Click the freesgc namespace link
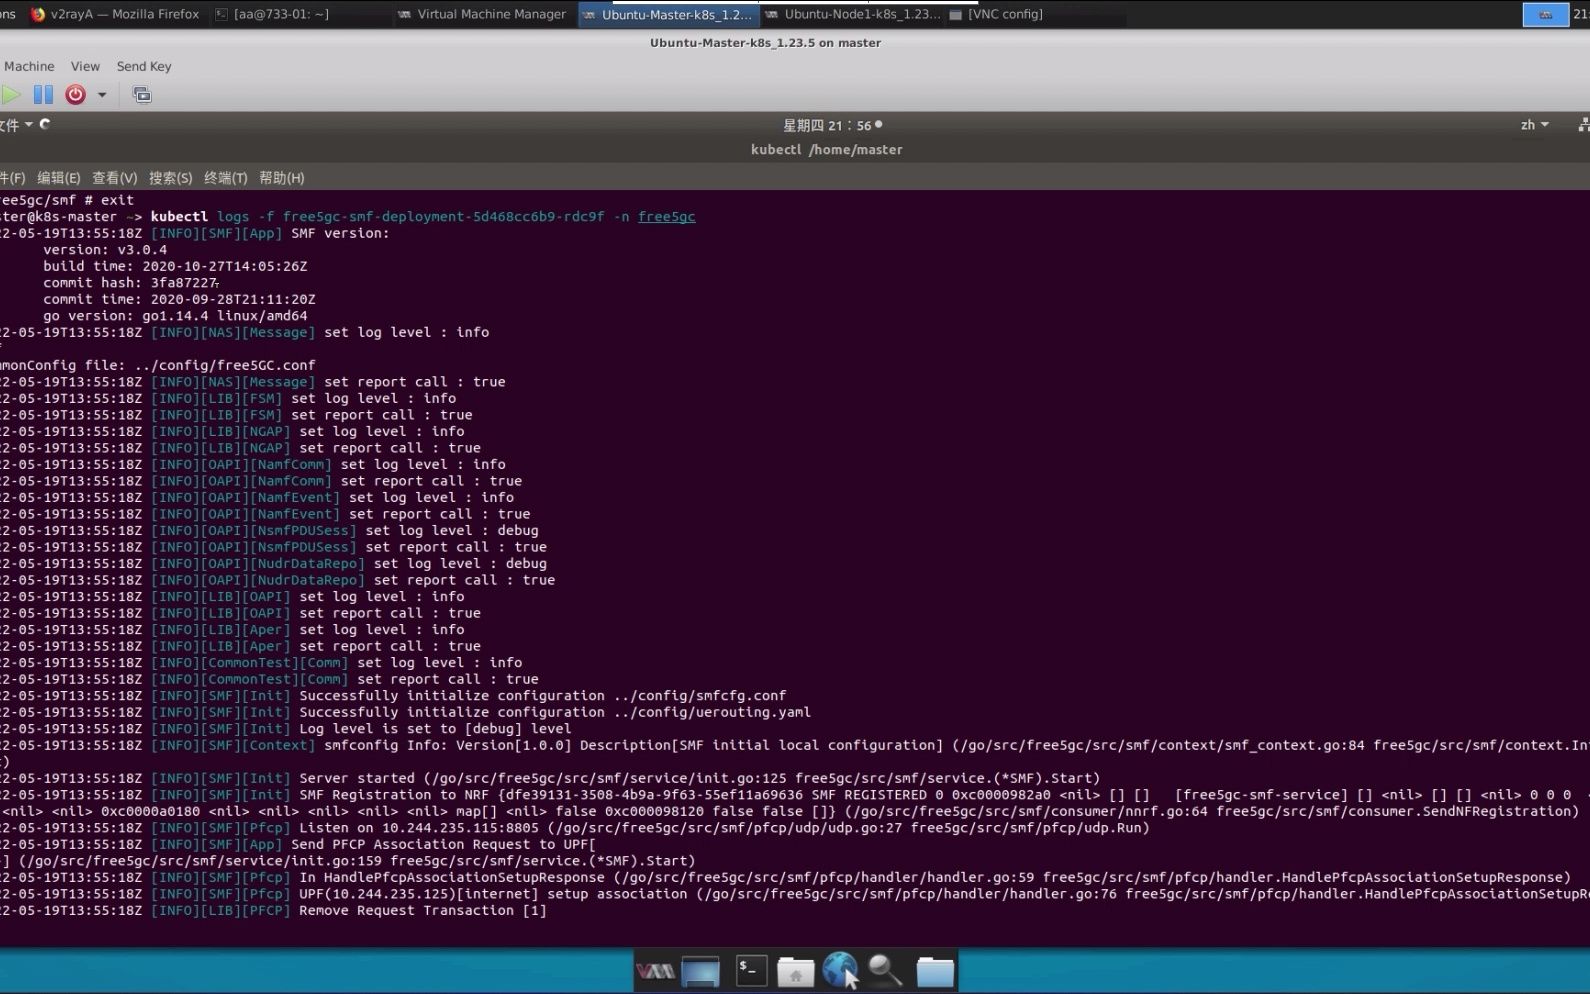This screenshot has width=1590, height=994. [666, 216]
